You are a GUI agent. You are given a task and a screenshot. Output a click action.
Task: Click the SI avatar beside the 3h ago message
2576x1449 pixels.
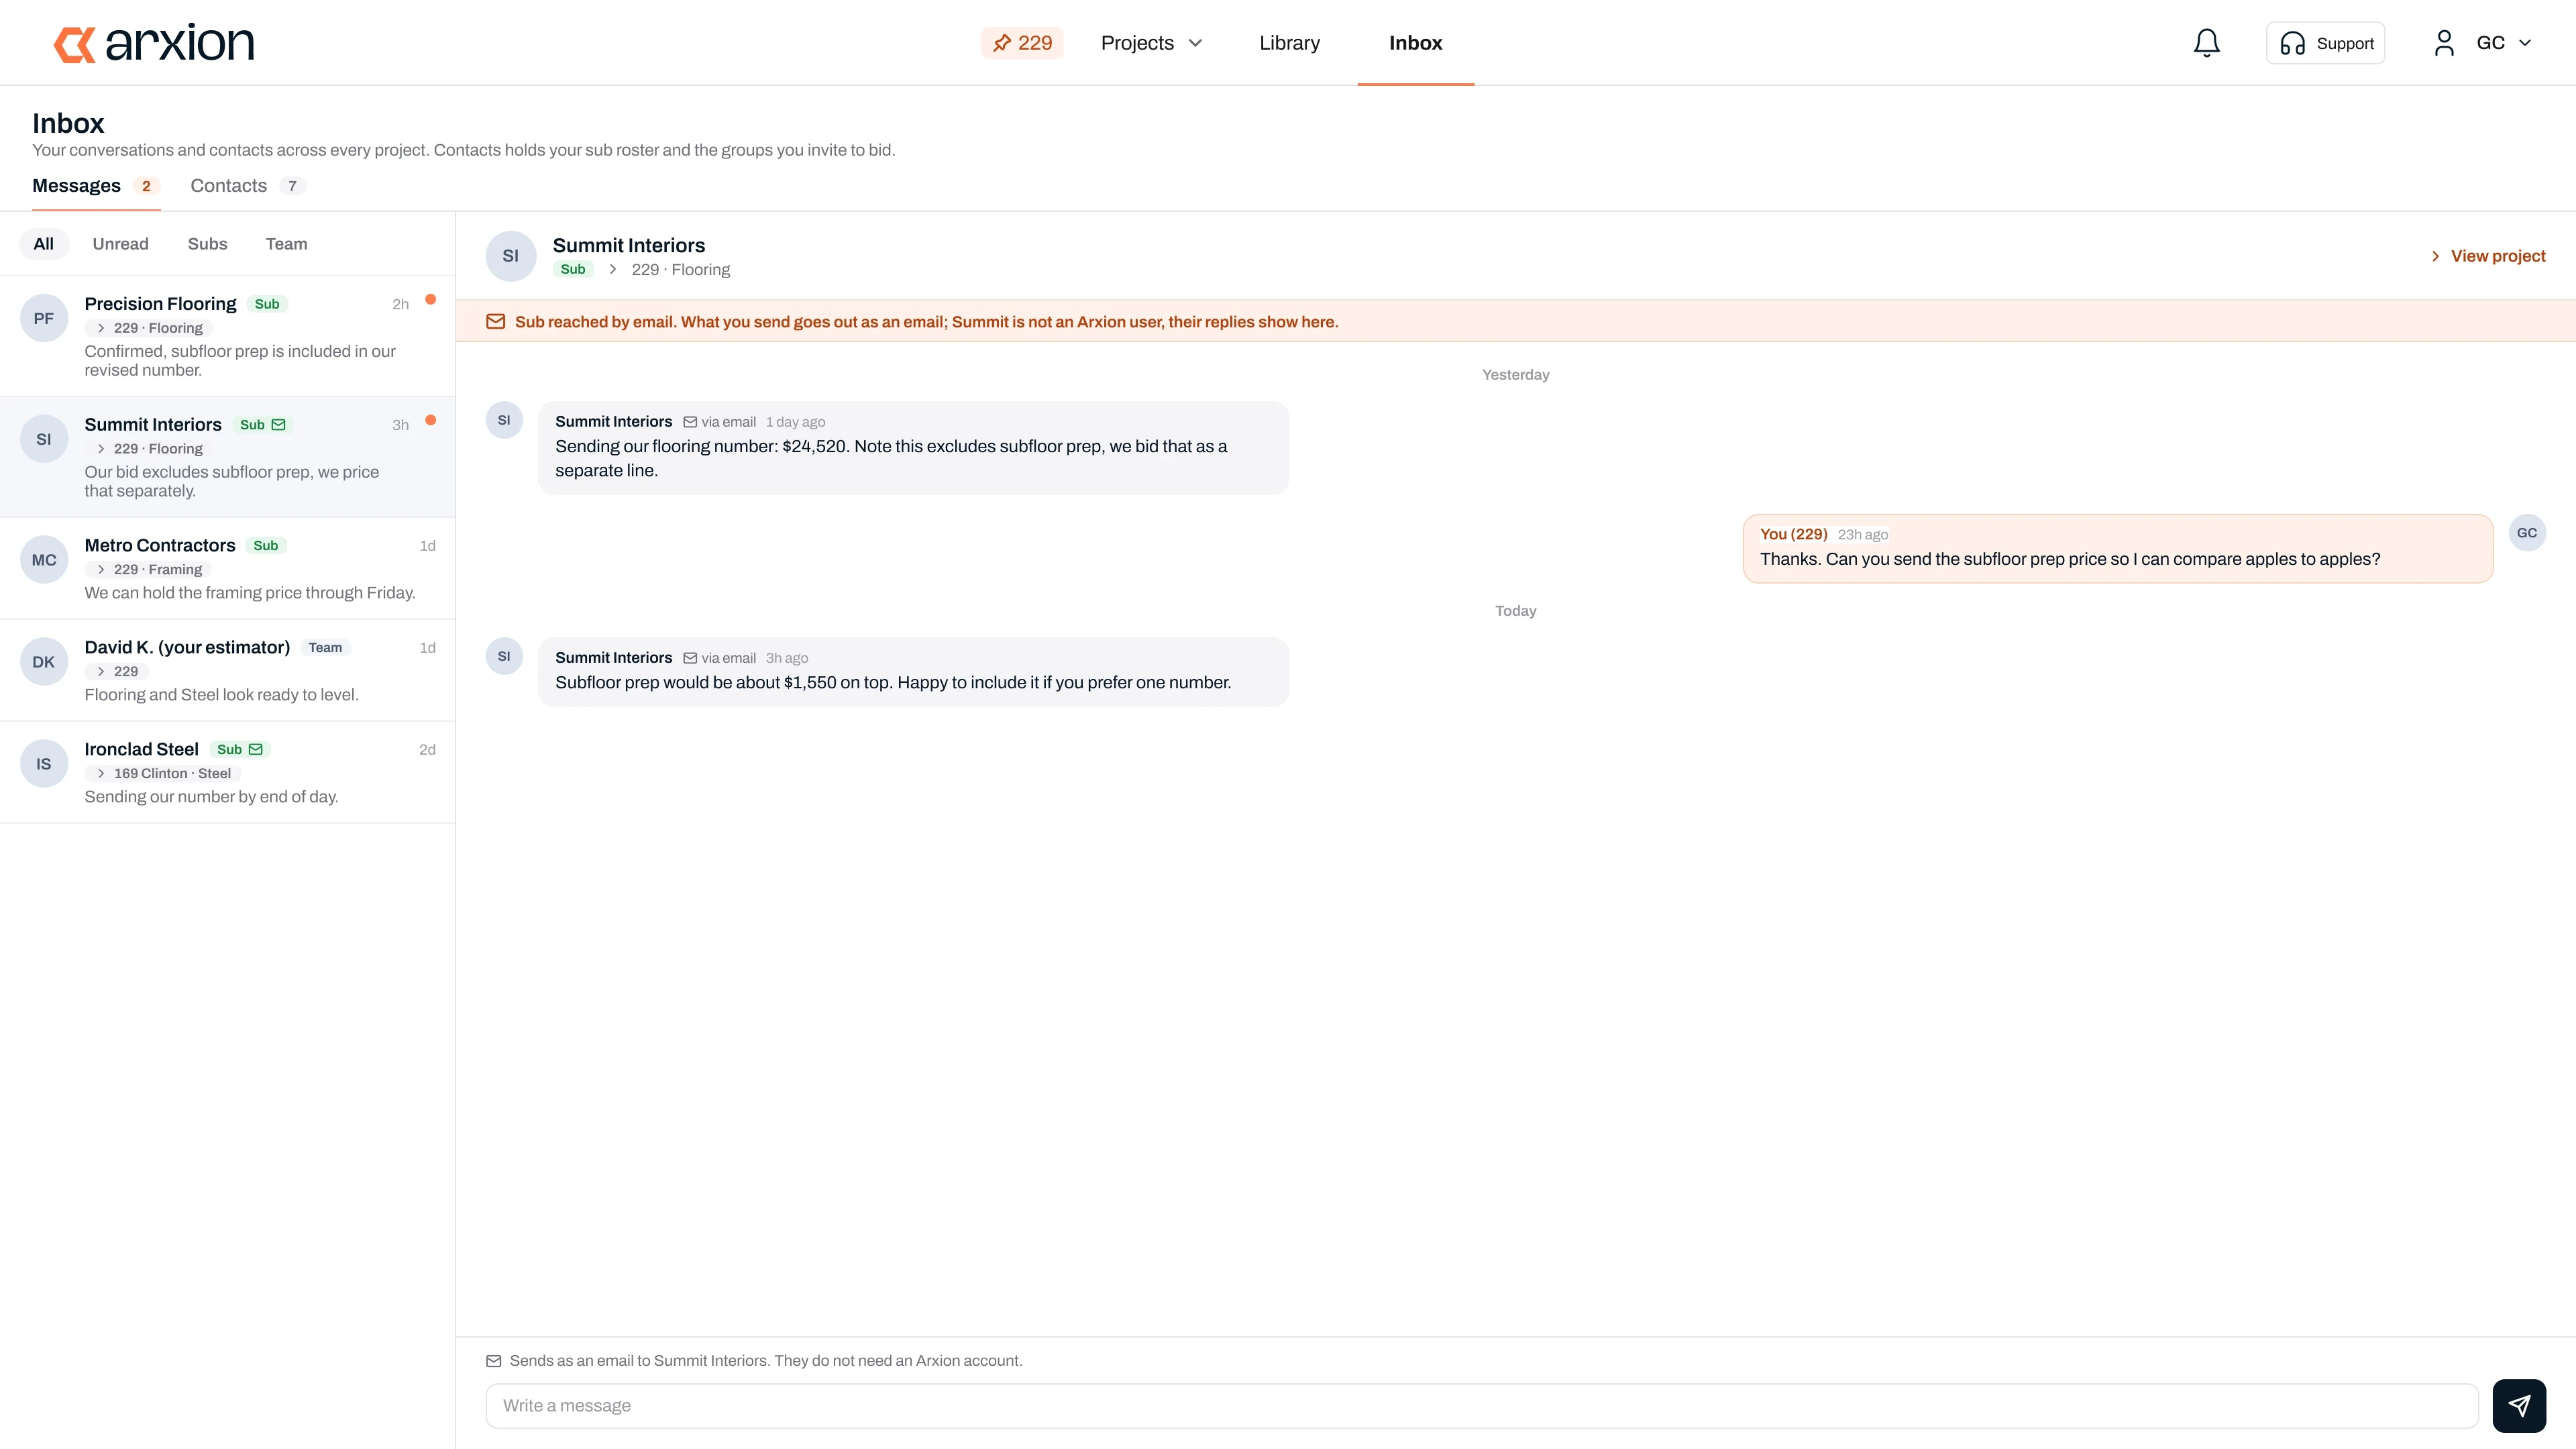(504, 657)
